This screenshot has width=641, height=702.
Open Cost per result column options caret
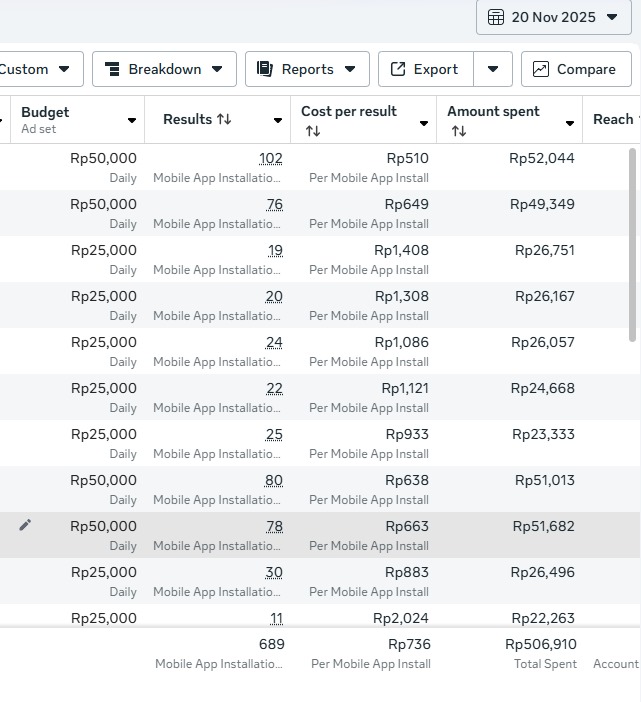[x=424, y=123]
